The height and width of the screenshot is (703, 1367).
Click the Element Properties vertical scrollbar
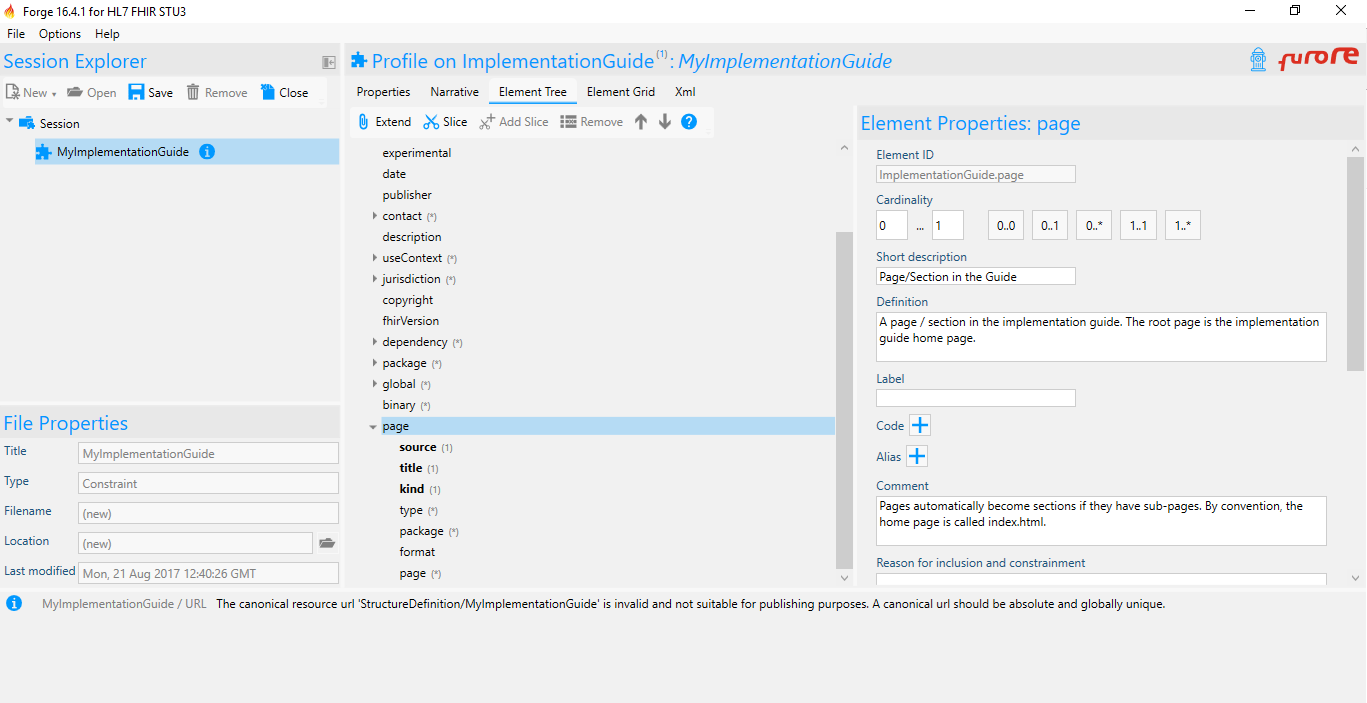coord(1356,262)
